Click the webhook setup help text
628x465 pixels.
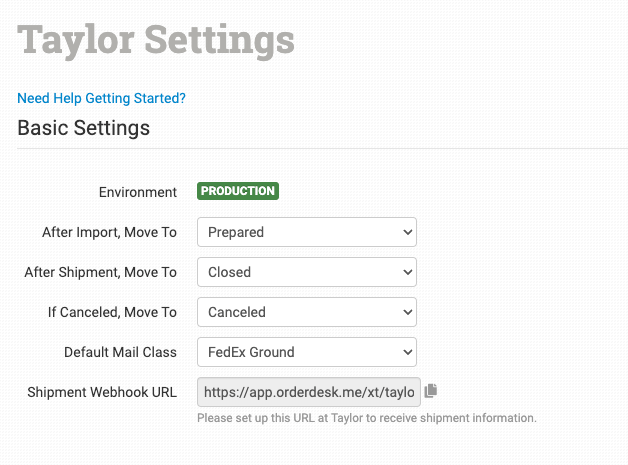tap(366, 418)
